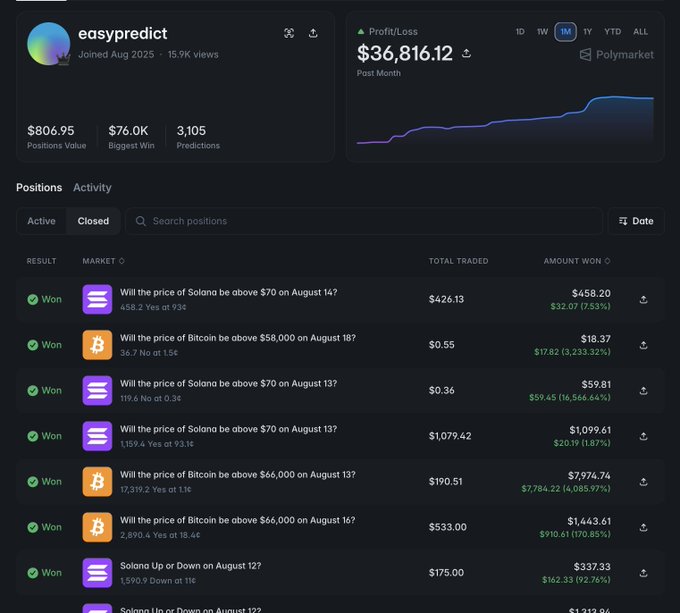Click the Bitcoin icon for $66,000 August 13 market
The image size is (680, 613).
pos(97,481)
